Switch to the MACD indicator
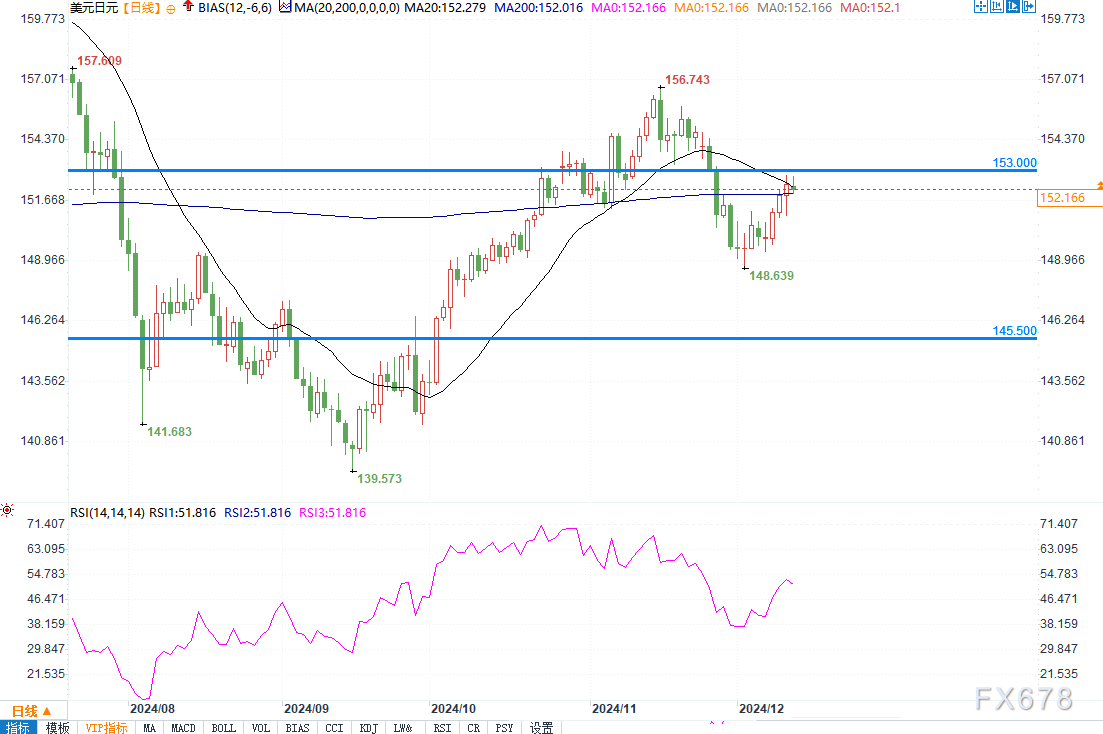The height and width of the screenshot is (734, 1103). click(183, 727)
